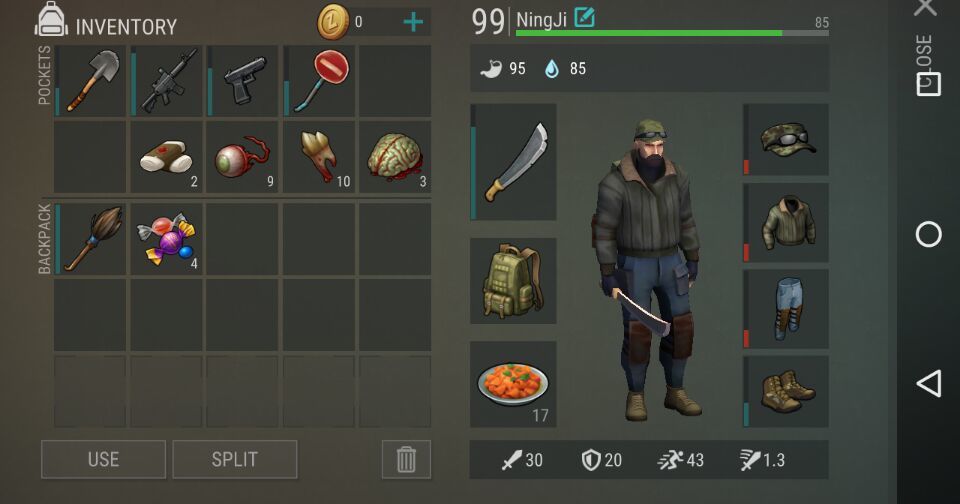960x504 pixels.
Task: Select the assault rifle item
Action: coord(167,81)
